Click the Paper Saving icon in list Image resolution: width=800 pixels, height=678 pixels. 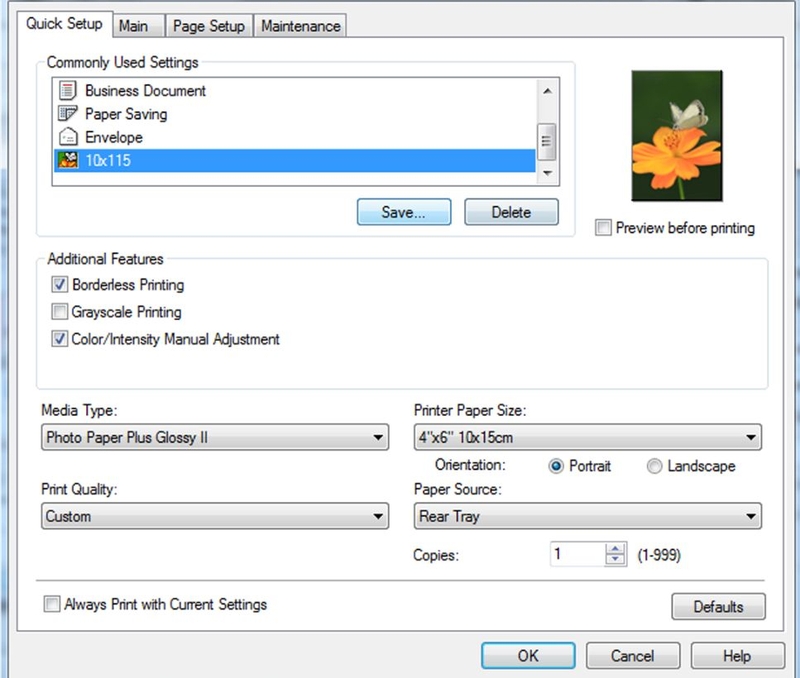pos(67,113)
